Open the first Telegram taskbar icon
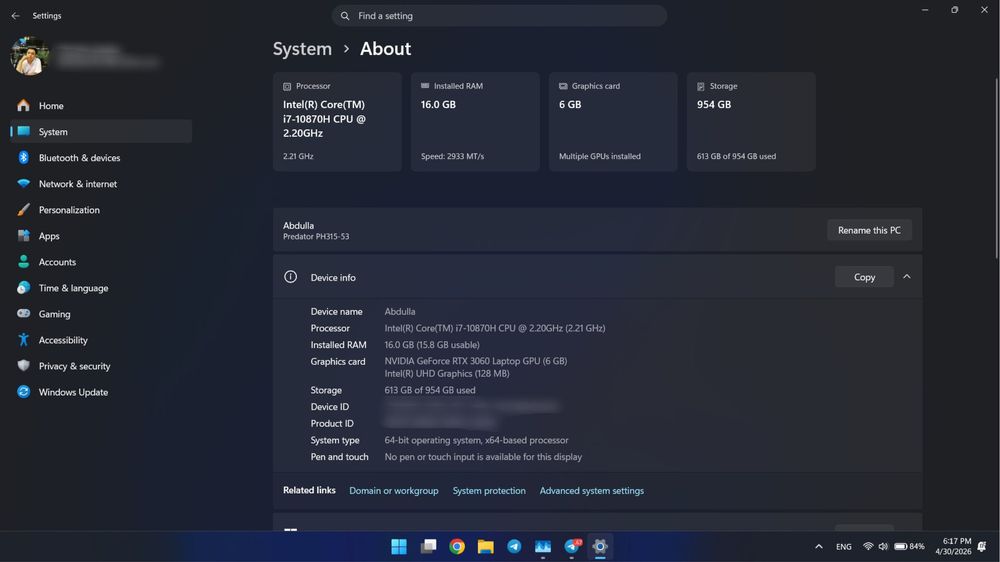The height and width of the screenshot is (562, 1000). tap(514, 547)
